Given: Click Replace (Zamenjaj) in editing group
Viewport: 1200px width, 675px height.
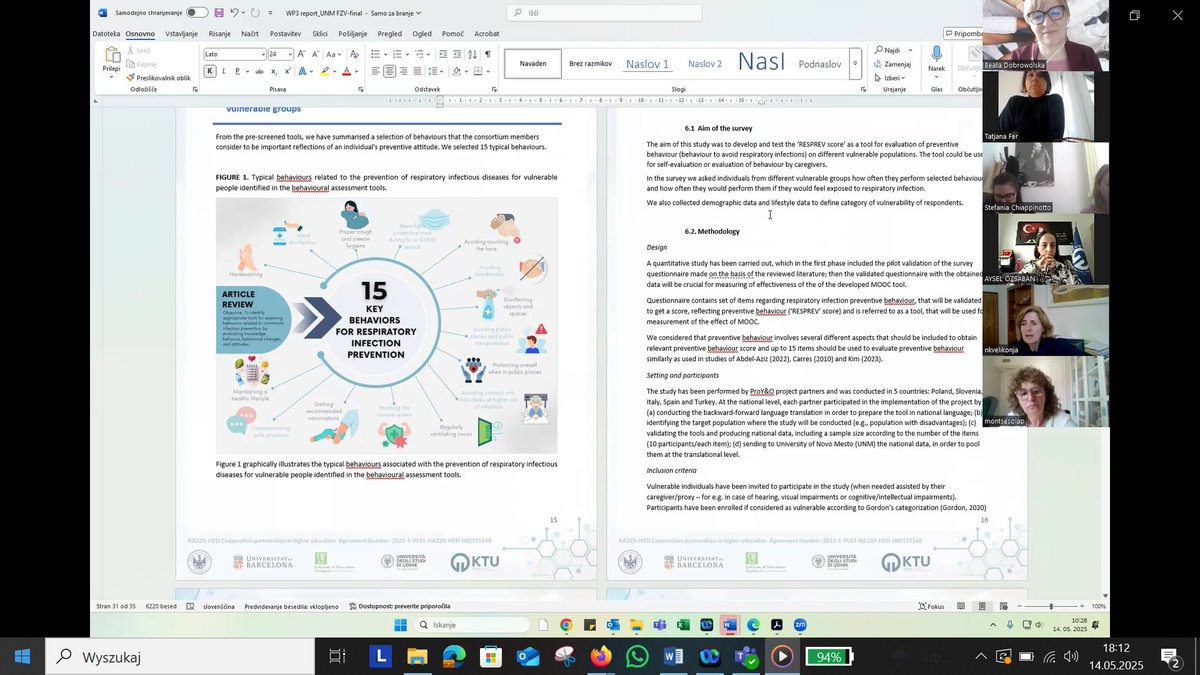Looking at the screenshot, I should point(892,64).
